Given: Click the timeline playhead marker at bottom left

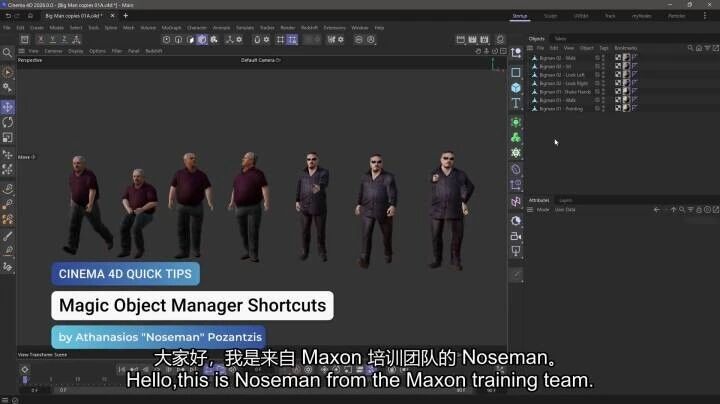Looking at the screenshot, I should point(25,380).
